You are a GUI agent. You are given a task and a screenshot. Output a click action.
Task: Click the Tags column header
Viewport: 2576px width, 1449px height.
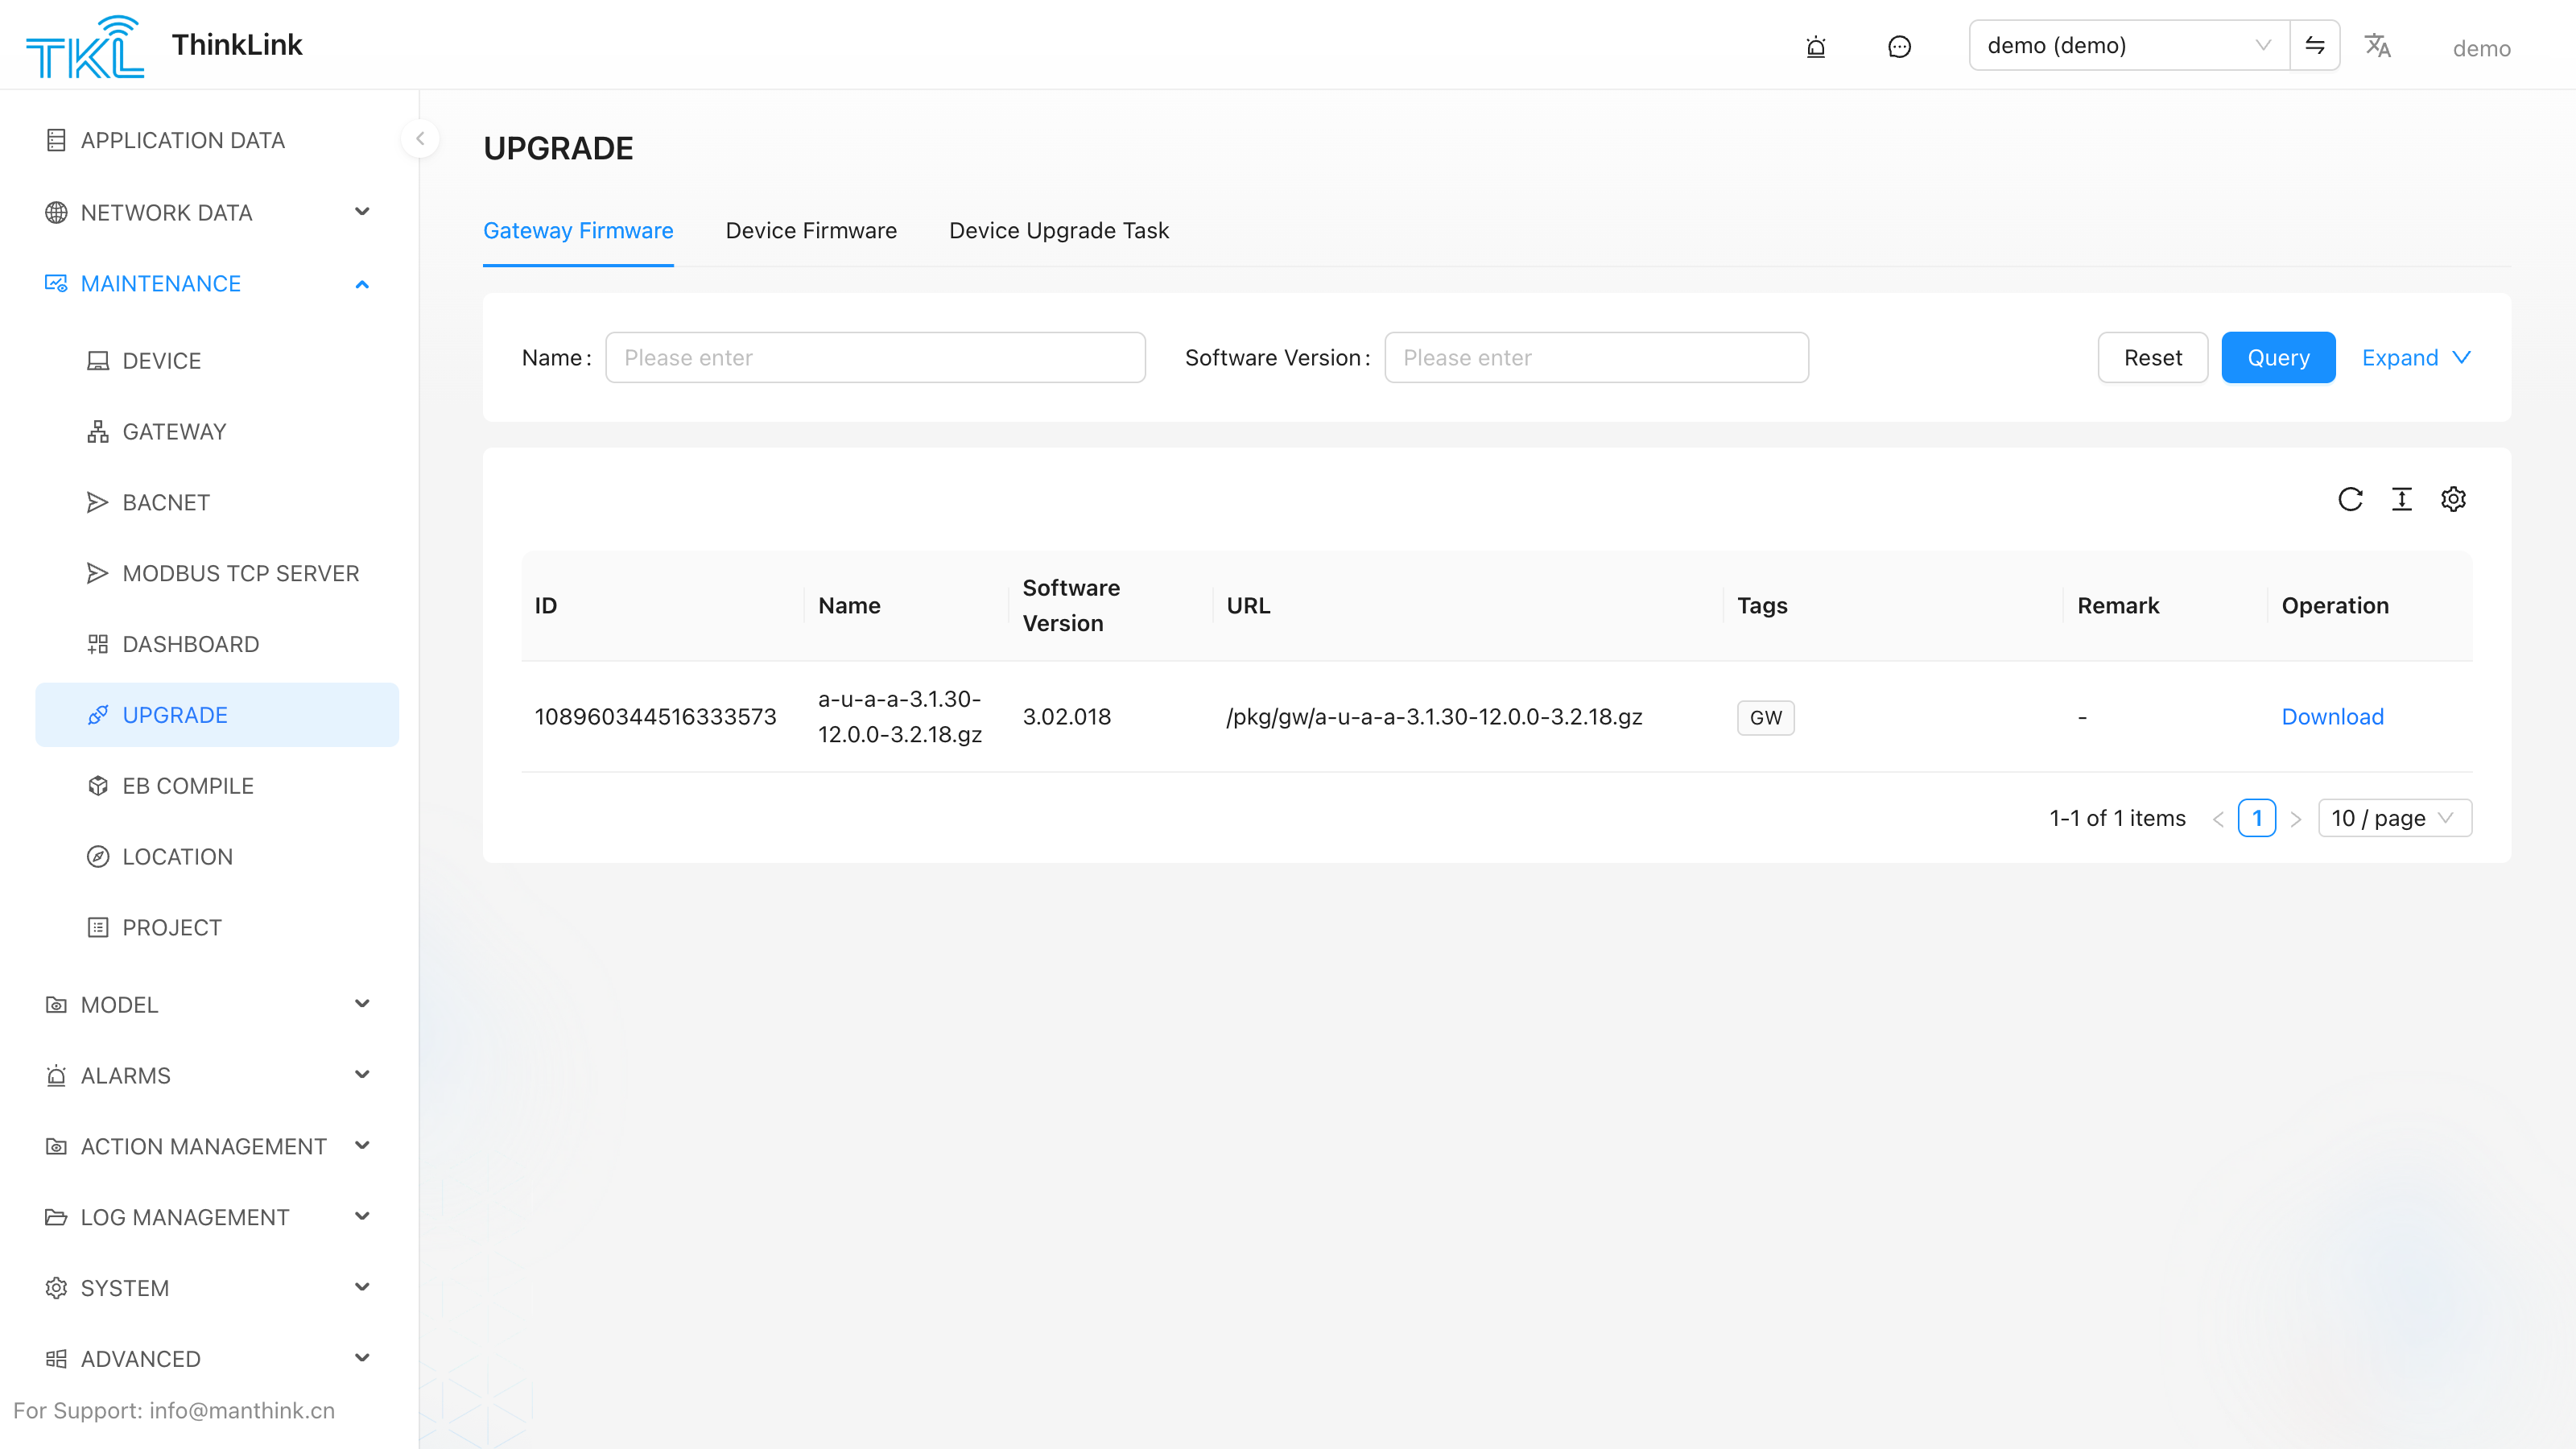[x=1762, y=606]
